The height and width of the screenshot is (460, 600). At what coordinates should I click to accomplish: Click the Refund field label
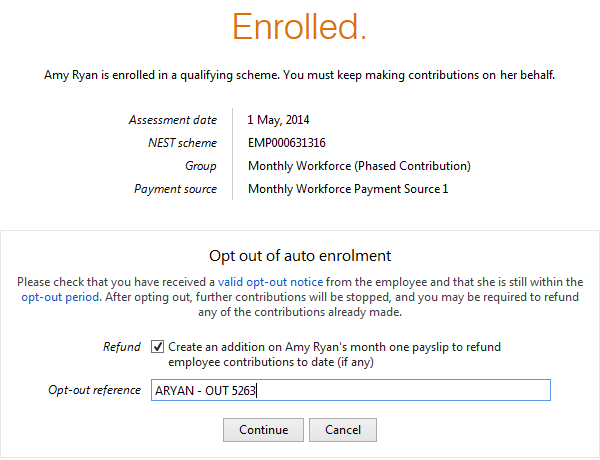tap(122, 347)
